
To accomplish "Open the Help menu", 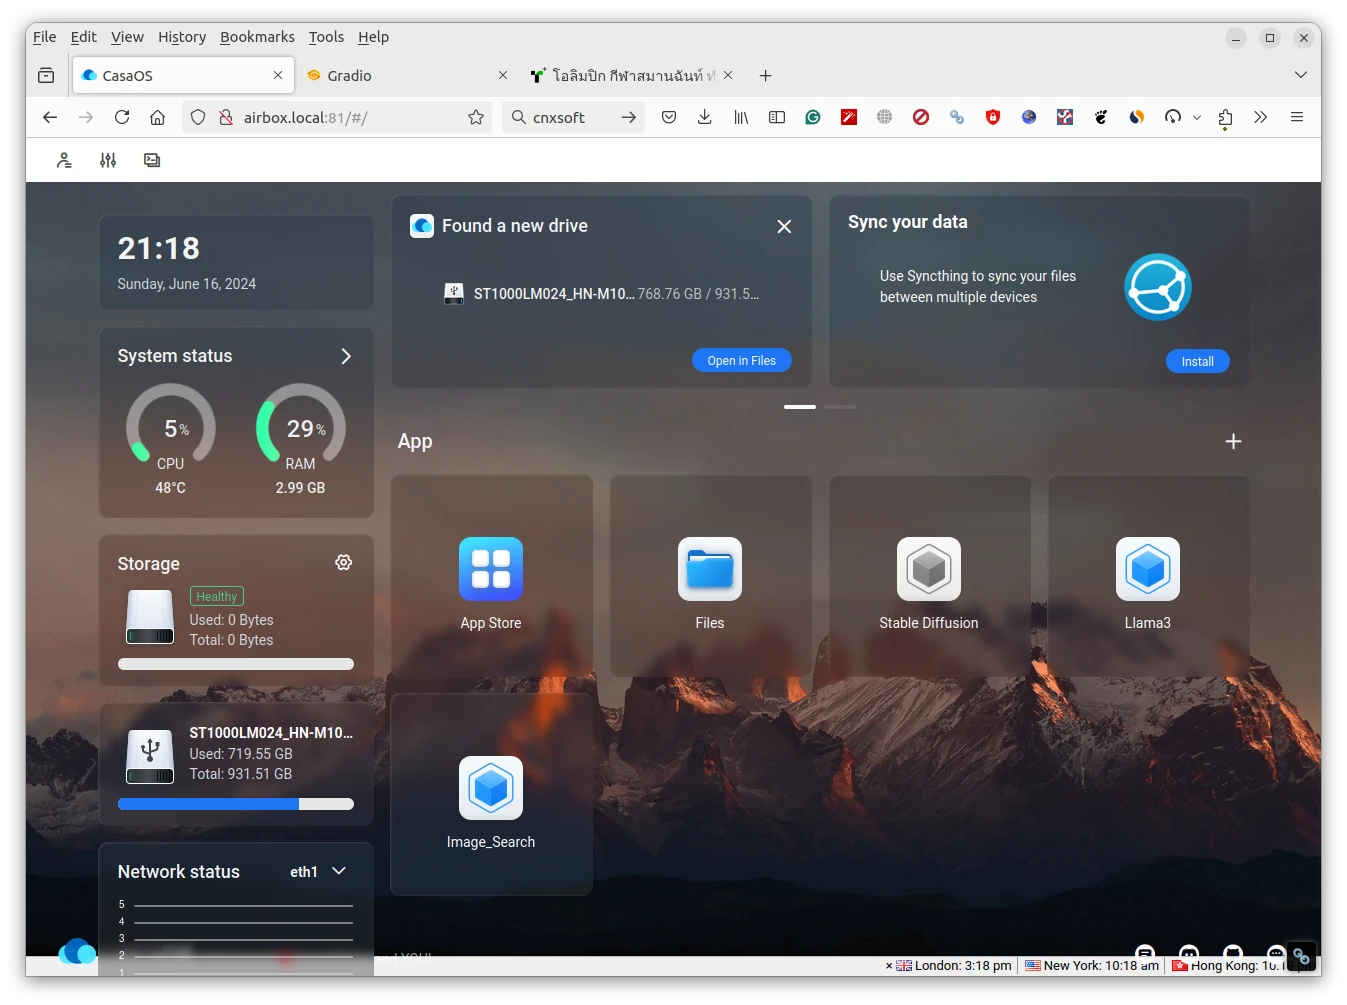I will point(374,37).
